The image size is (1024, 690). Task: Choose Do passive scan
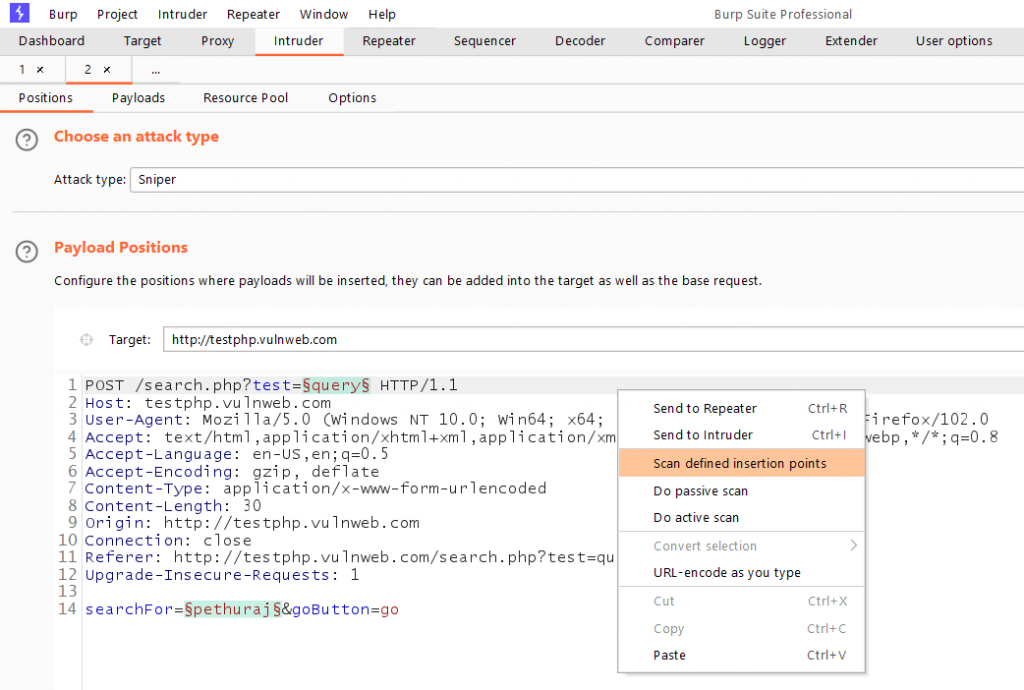click(741, 491)
